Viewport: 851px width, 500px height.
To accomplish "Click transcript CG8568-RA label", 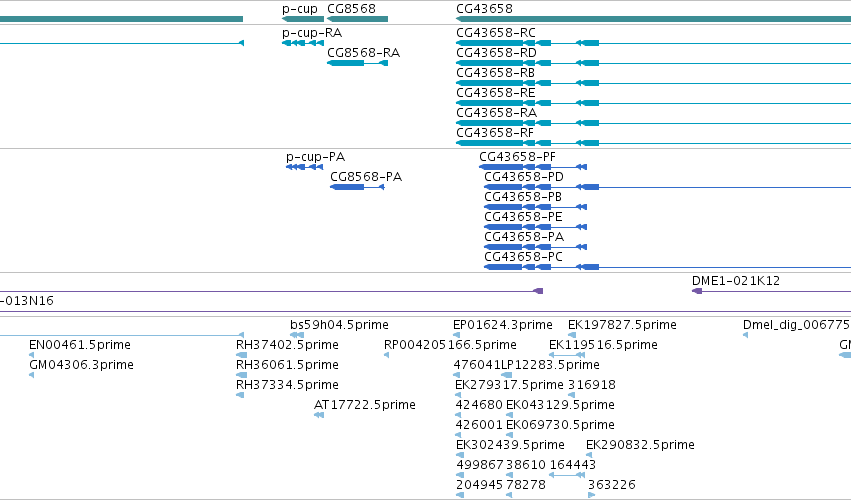I will tap(363, 53).
